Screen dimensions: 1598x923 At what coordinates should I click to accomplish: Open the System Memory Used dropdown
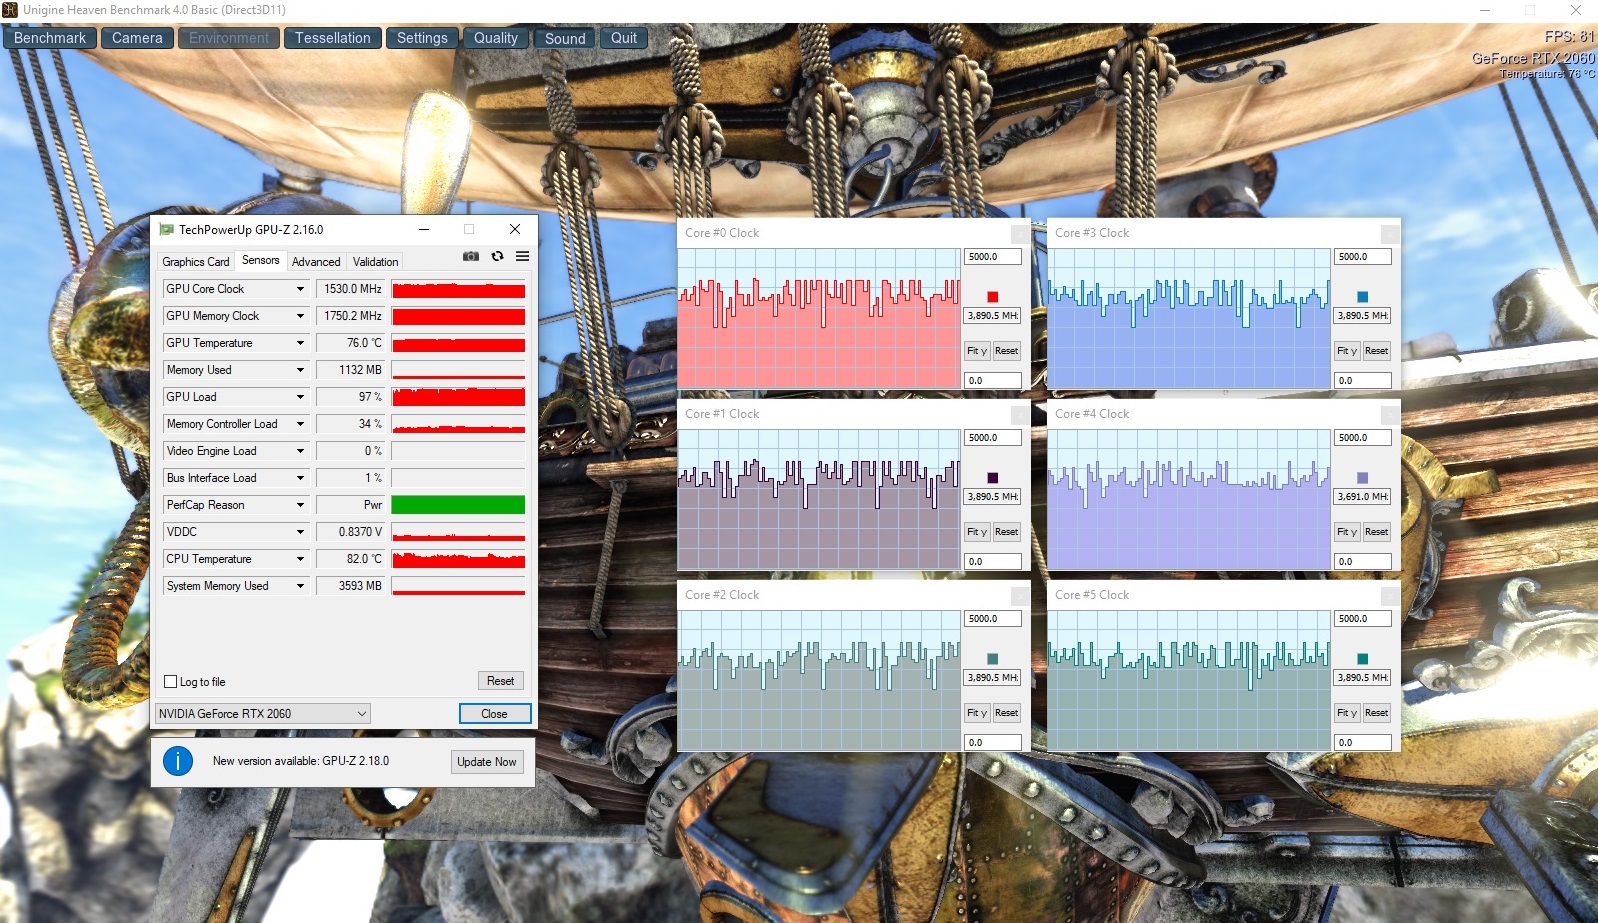300,586
